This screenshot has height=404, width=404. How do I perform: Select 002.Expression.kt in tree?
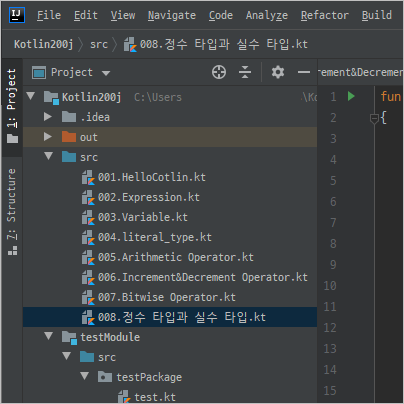(x=170, y=197)
